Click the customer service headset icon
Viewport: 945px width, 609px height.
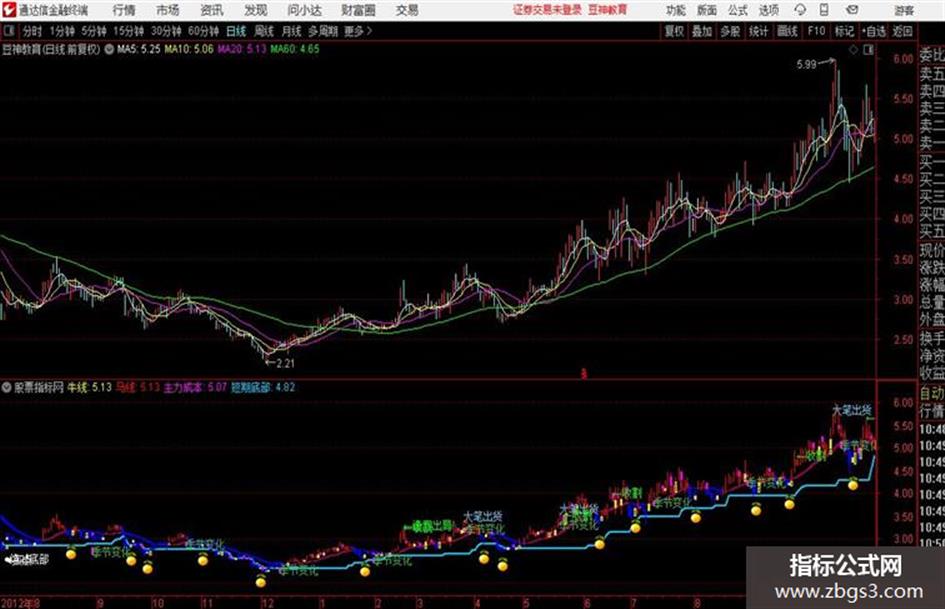[800, 10]
